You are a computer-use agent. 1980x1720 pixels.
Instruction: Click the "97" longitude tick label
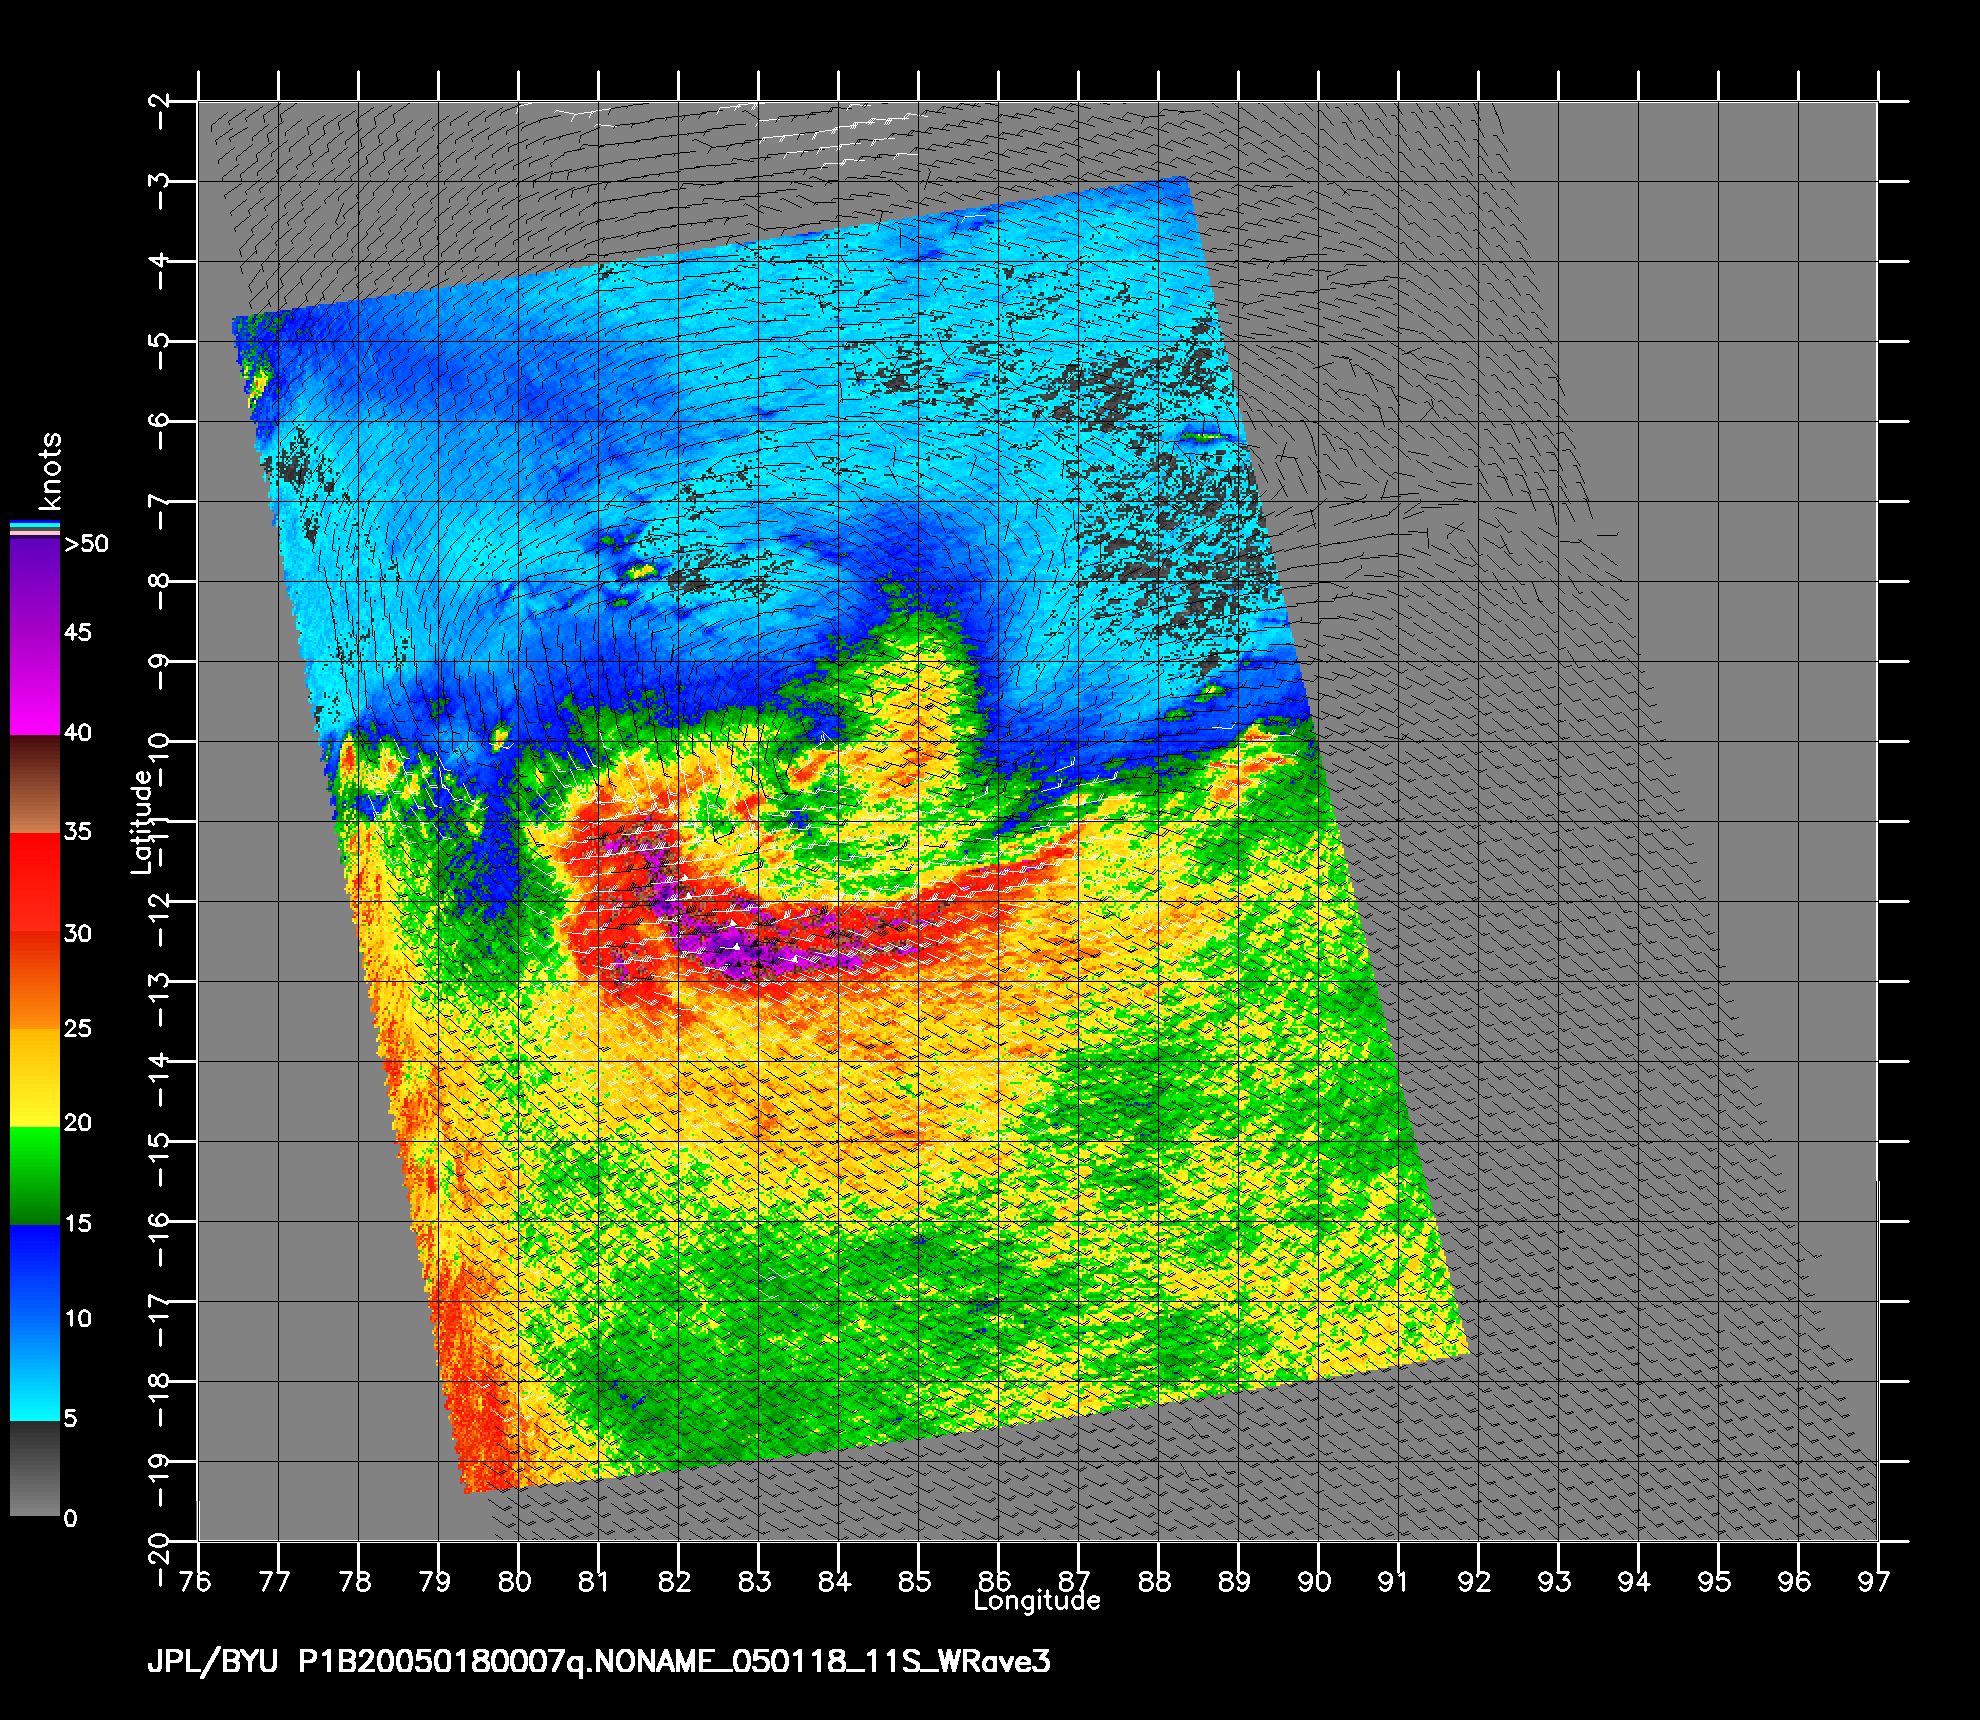(x=1875, y=1581)
